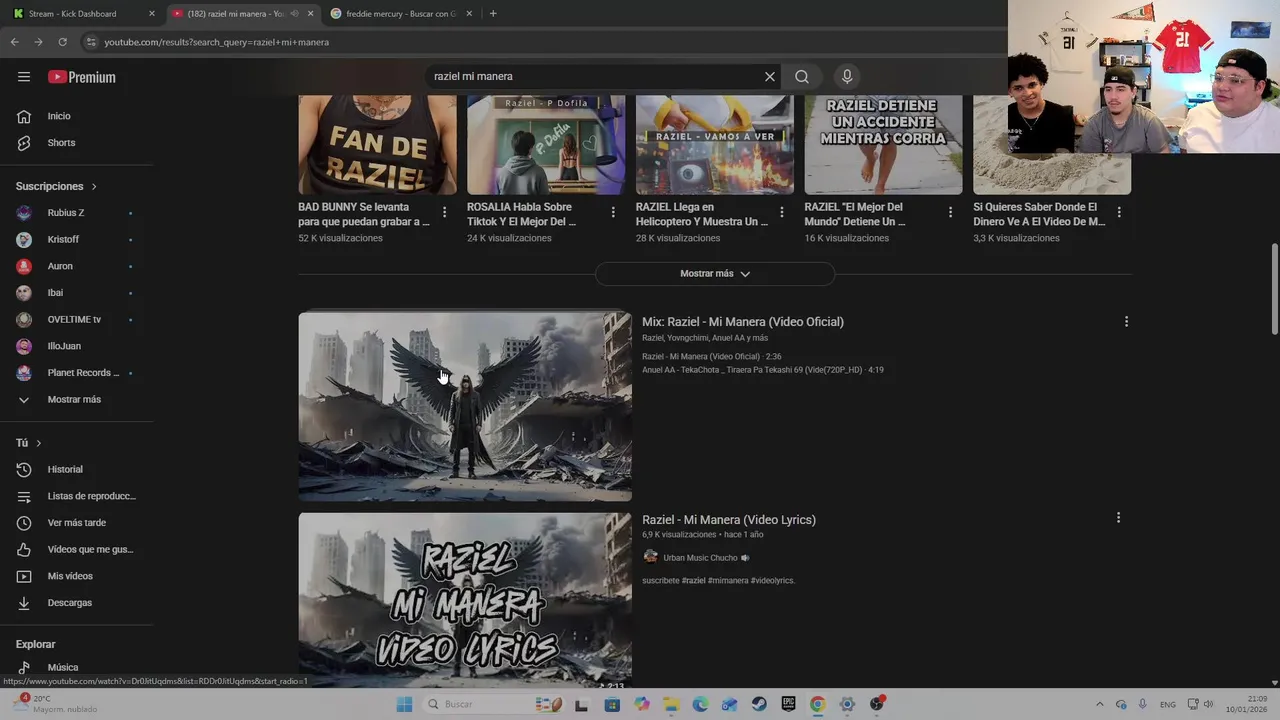This screenshot has width=1280, height=720.
Task: Click the page vertical scrollbar thumb
Action: click(1274, 290)
